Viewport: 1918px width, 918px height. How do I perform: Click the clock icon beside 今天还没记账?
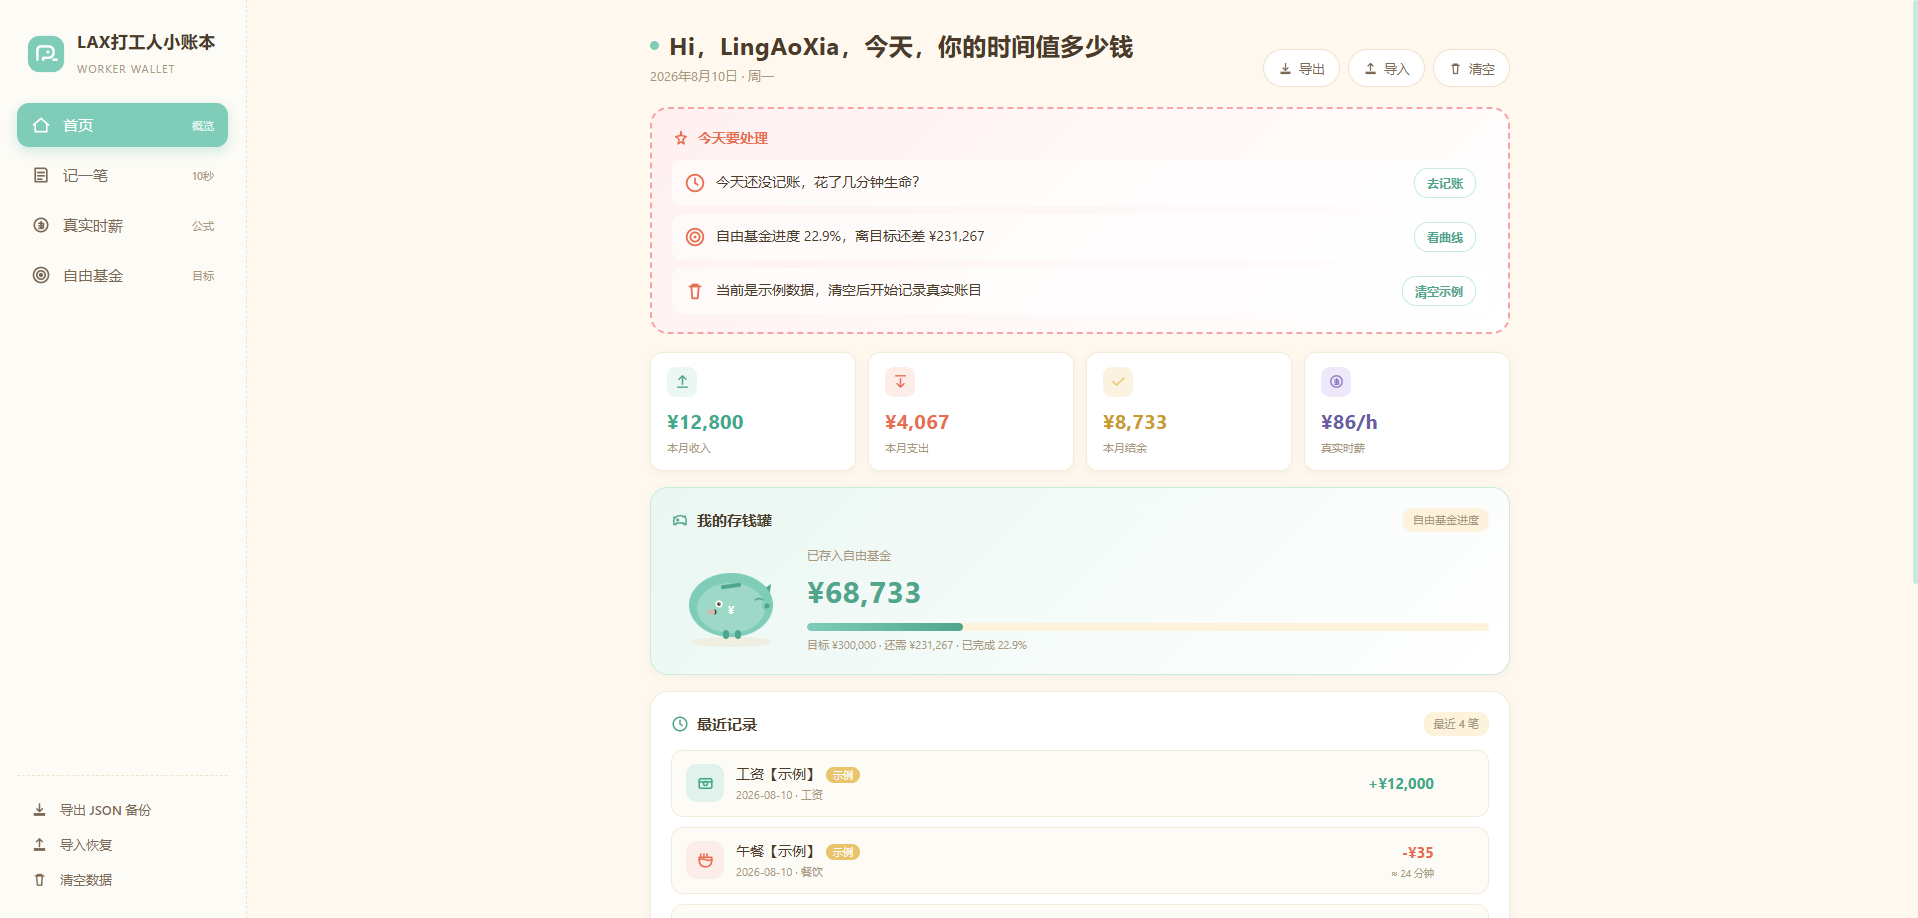tap(695, 183)
